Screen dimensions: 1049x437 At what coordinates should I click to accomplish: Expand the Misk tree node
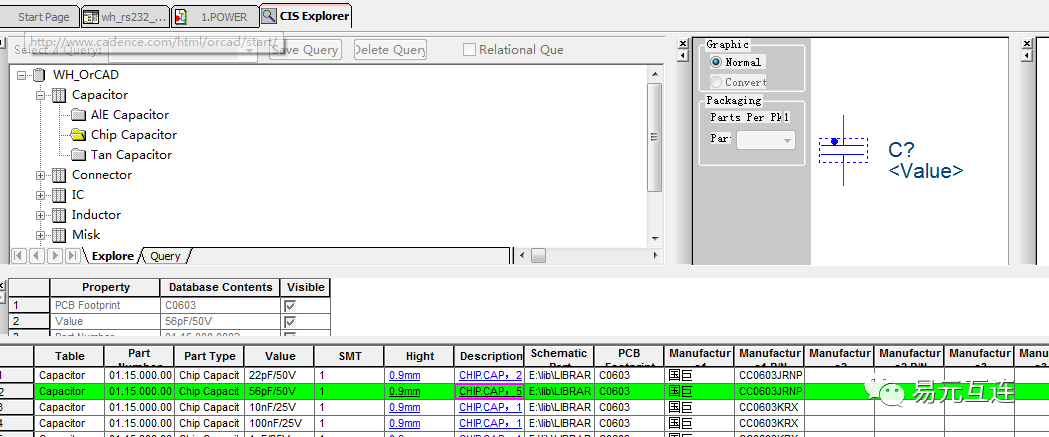41,235
